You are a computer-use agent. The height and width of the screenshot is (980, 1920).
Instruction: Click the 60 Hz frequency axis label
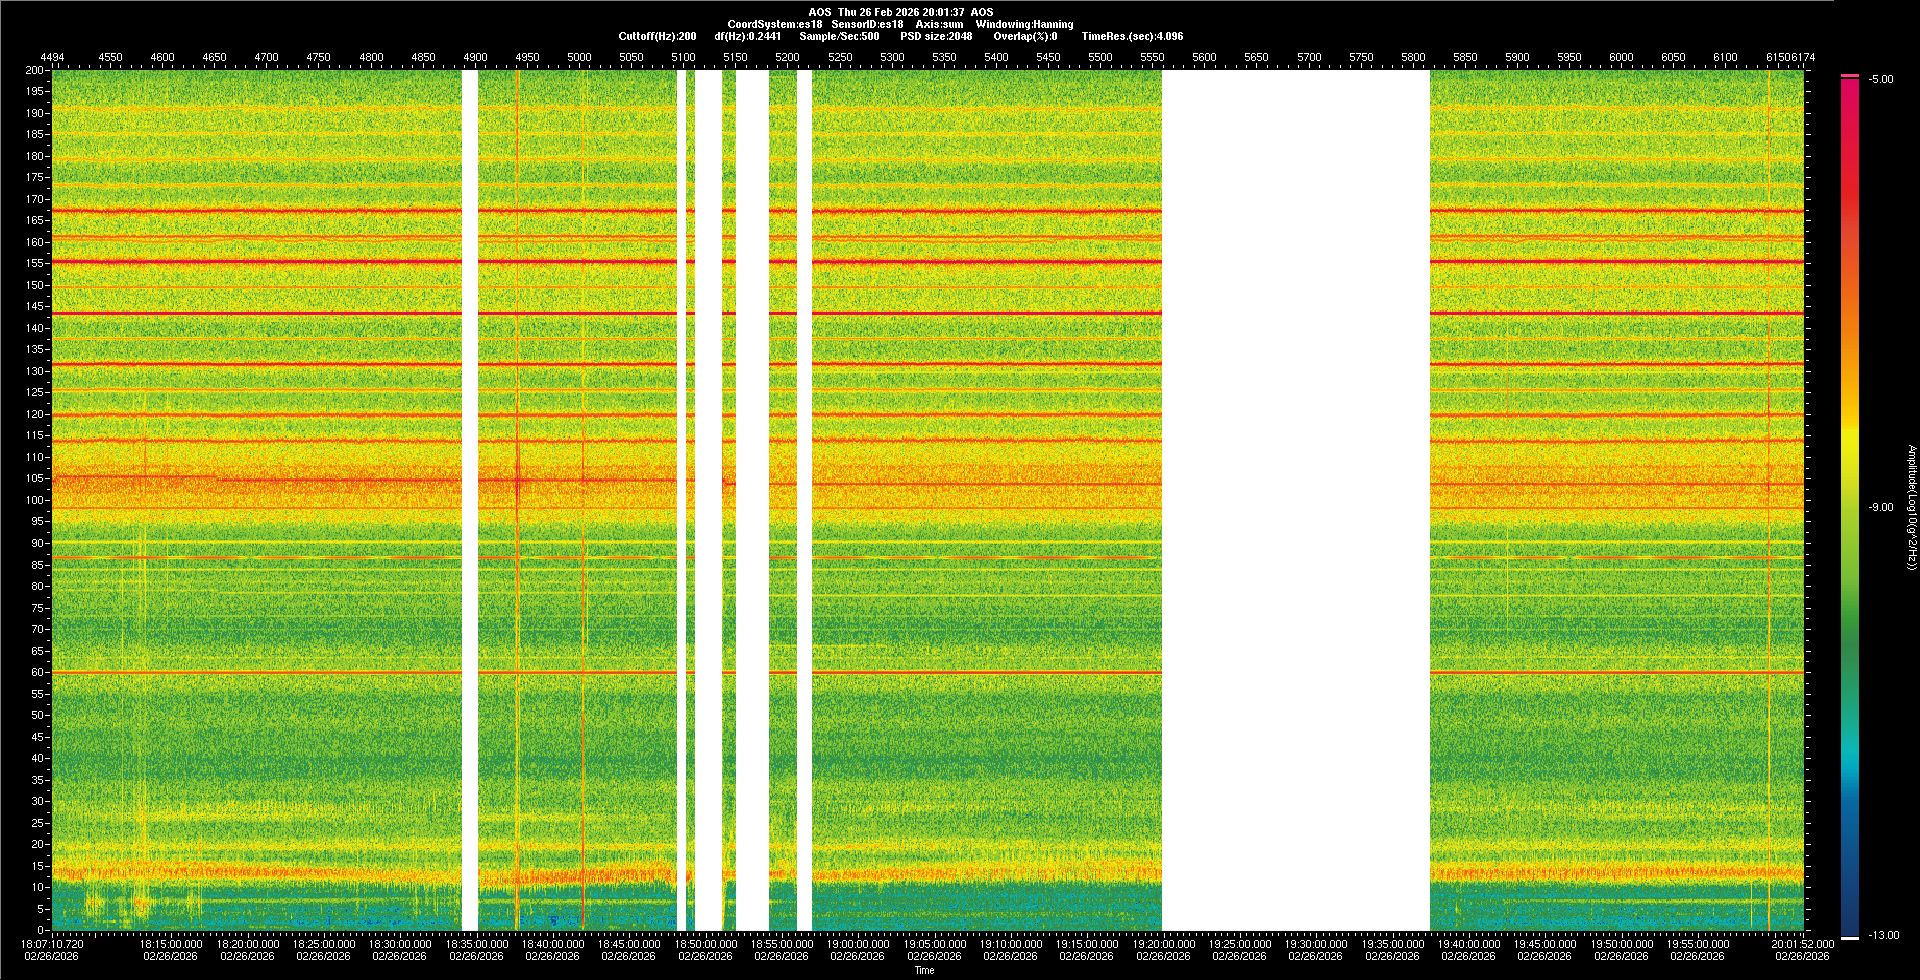[x=37, y=673]
